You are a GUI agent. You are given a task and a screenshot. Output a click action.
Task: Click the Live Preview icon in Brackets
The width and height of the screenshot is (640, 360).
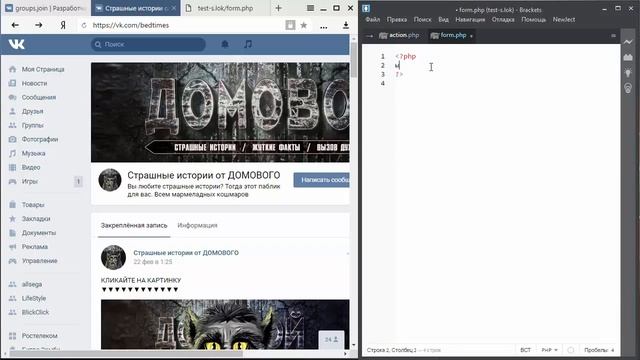(x=628, y=42)
